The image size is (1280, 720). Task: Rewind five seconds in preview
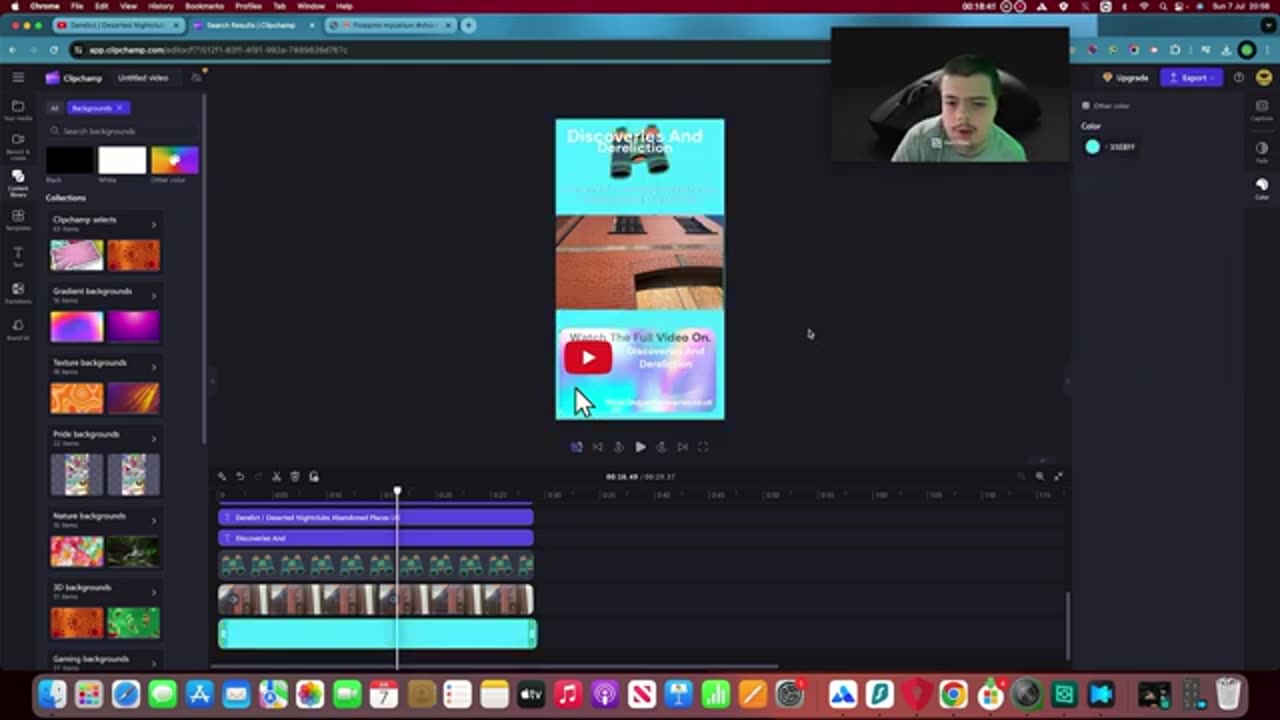click(618, 447)
